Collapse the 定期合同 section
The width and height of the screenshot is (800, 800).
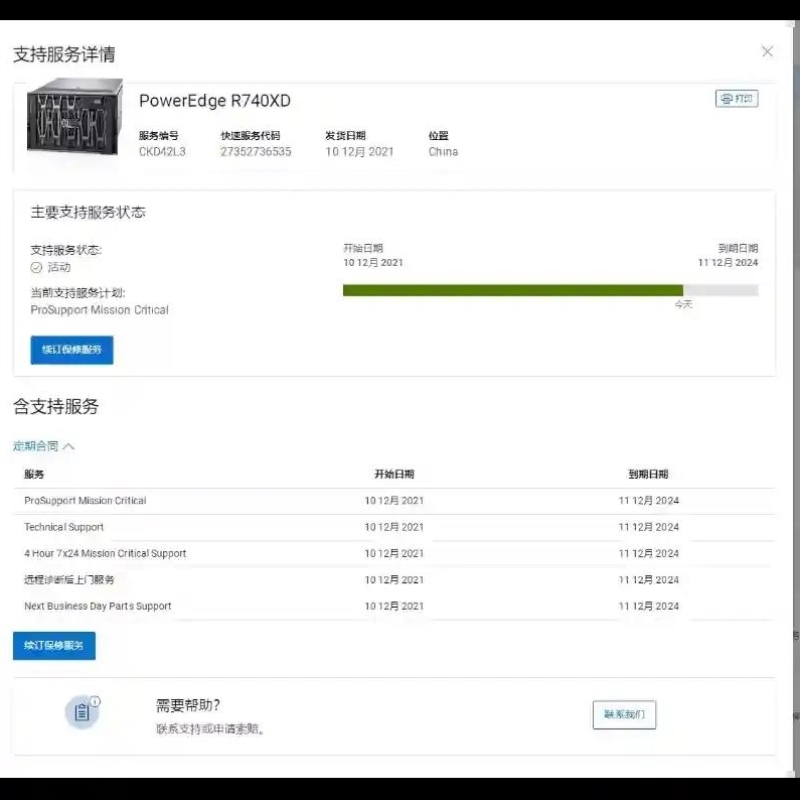pyautogui.click(x=44, y=446)
